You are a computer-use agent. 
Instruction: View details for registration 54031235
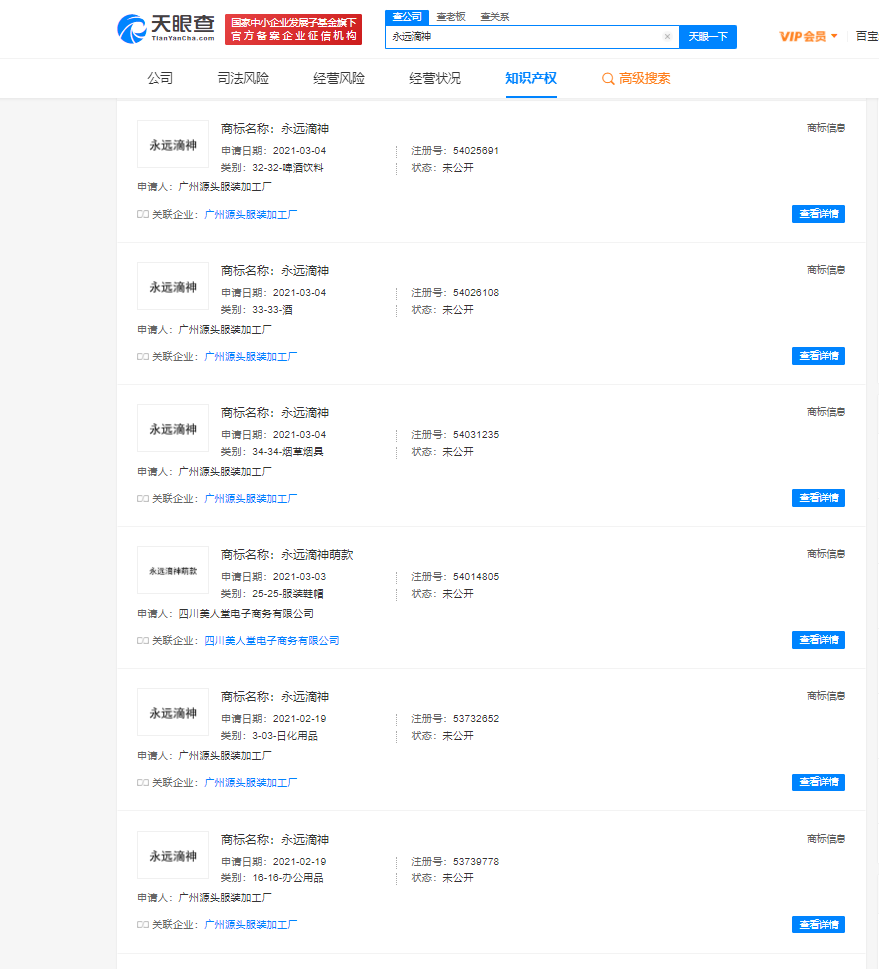tap(818, 498)
